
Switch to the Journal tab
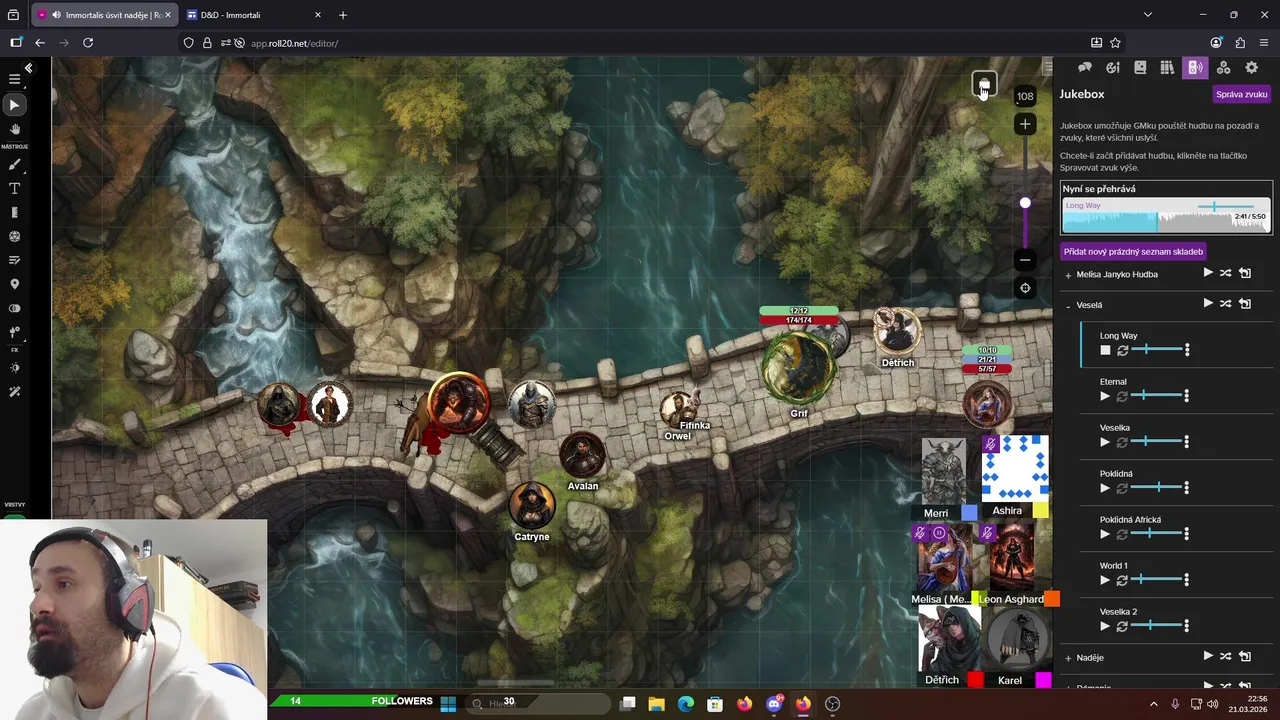[x=1140, y=68]
